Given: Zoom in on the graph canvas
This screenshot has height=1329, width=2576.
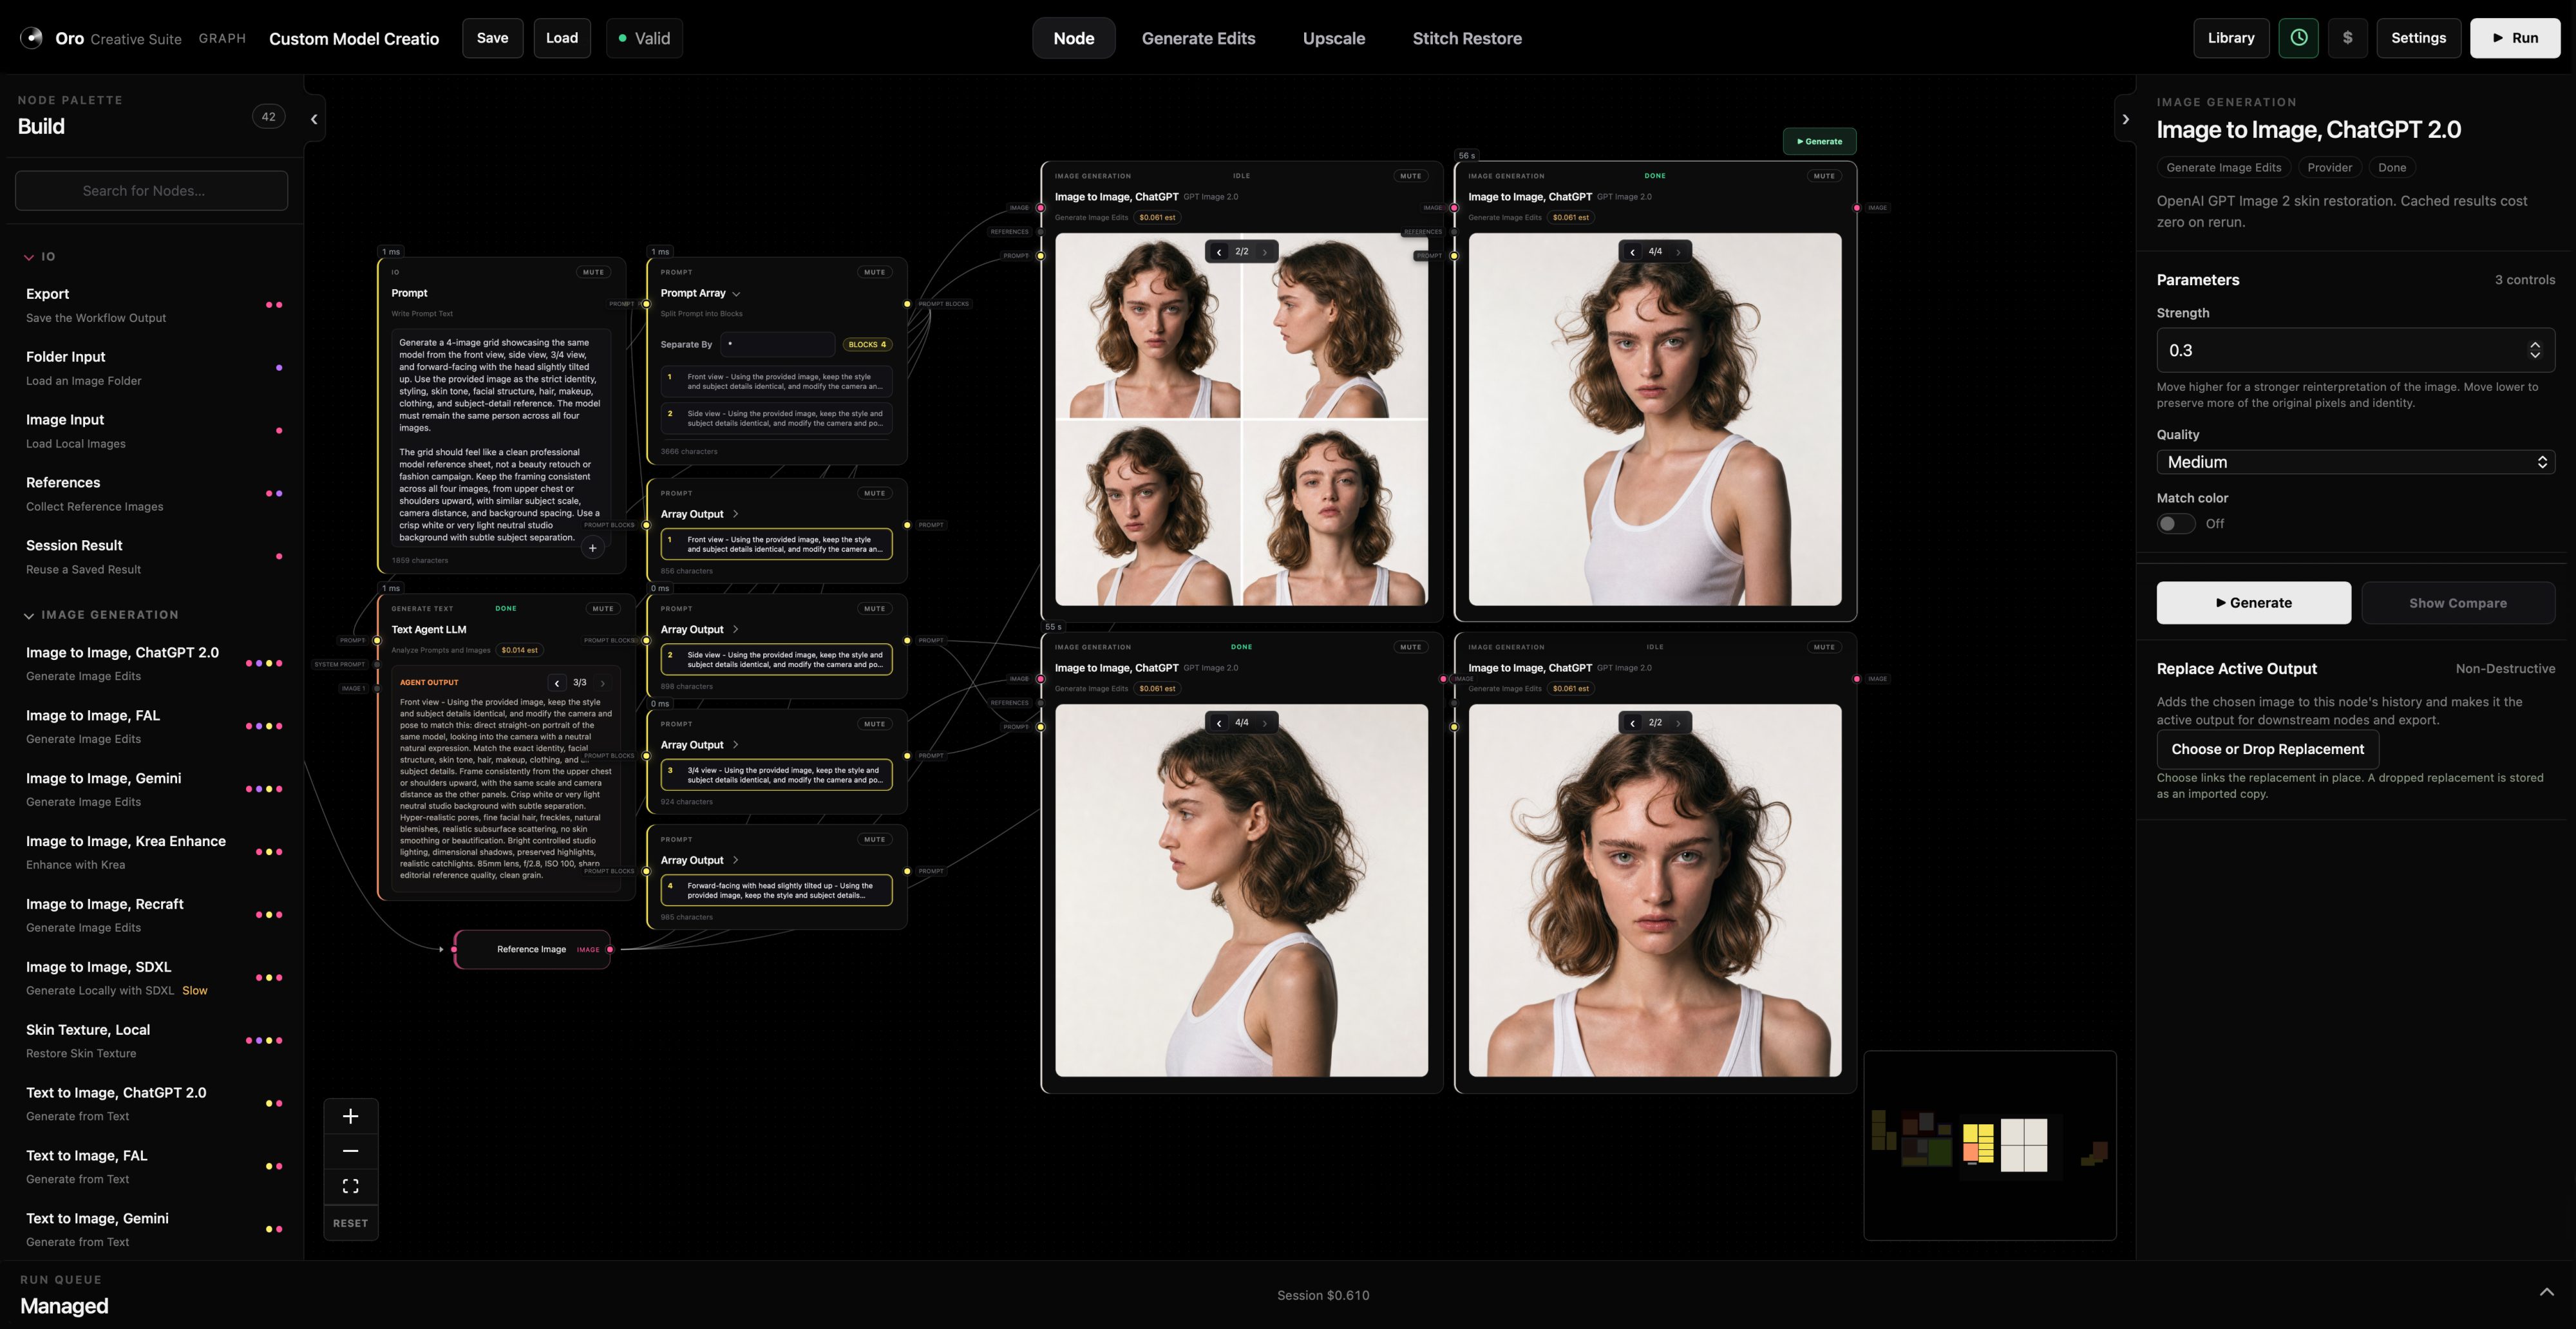Looking at the screenshot, I should point(350,1116).
